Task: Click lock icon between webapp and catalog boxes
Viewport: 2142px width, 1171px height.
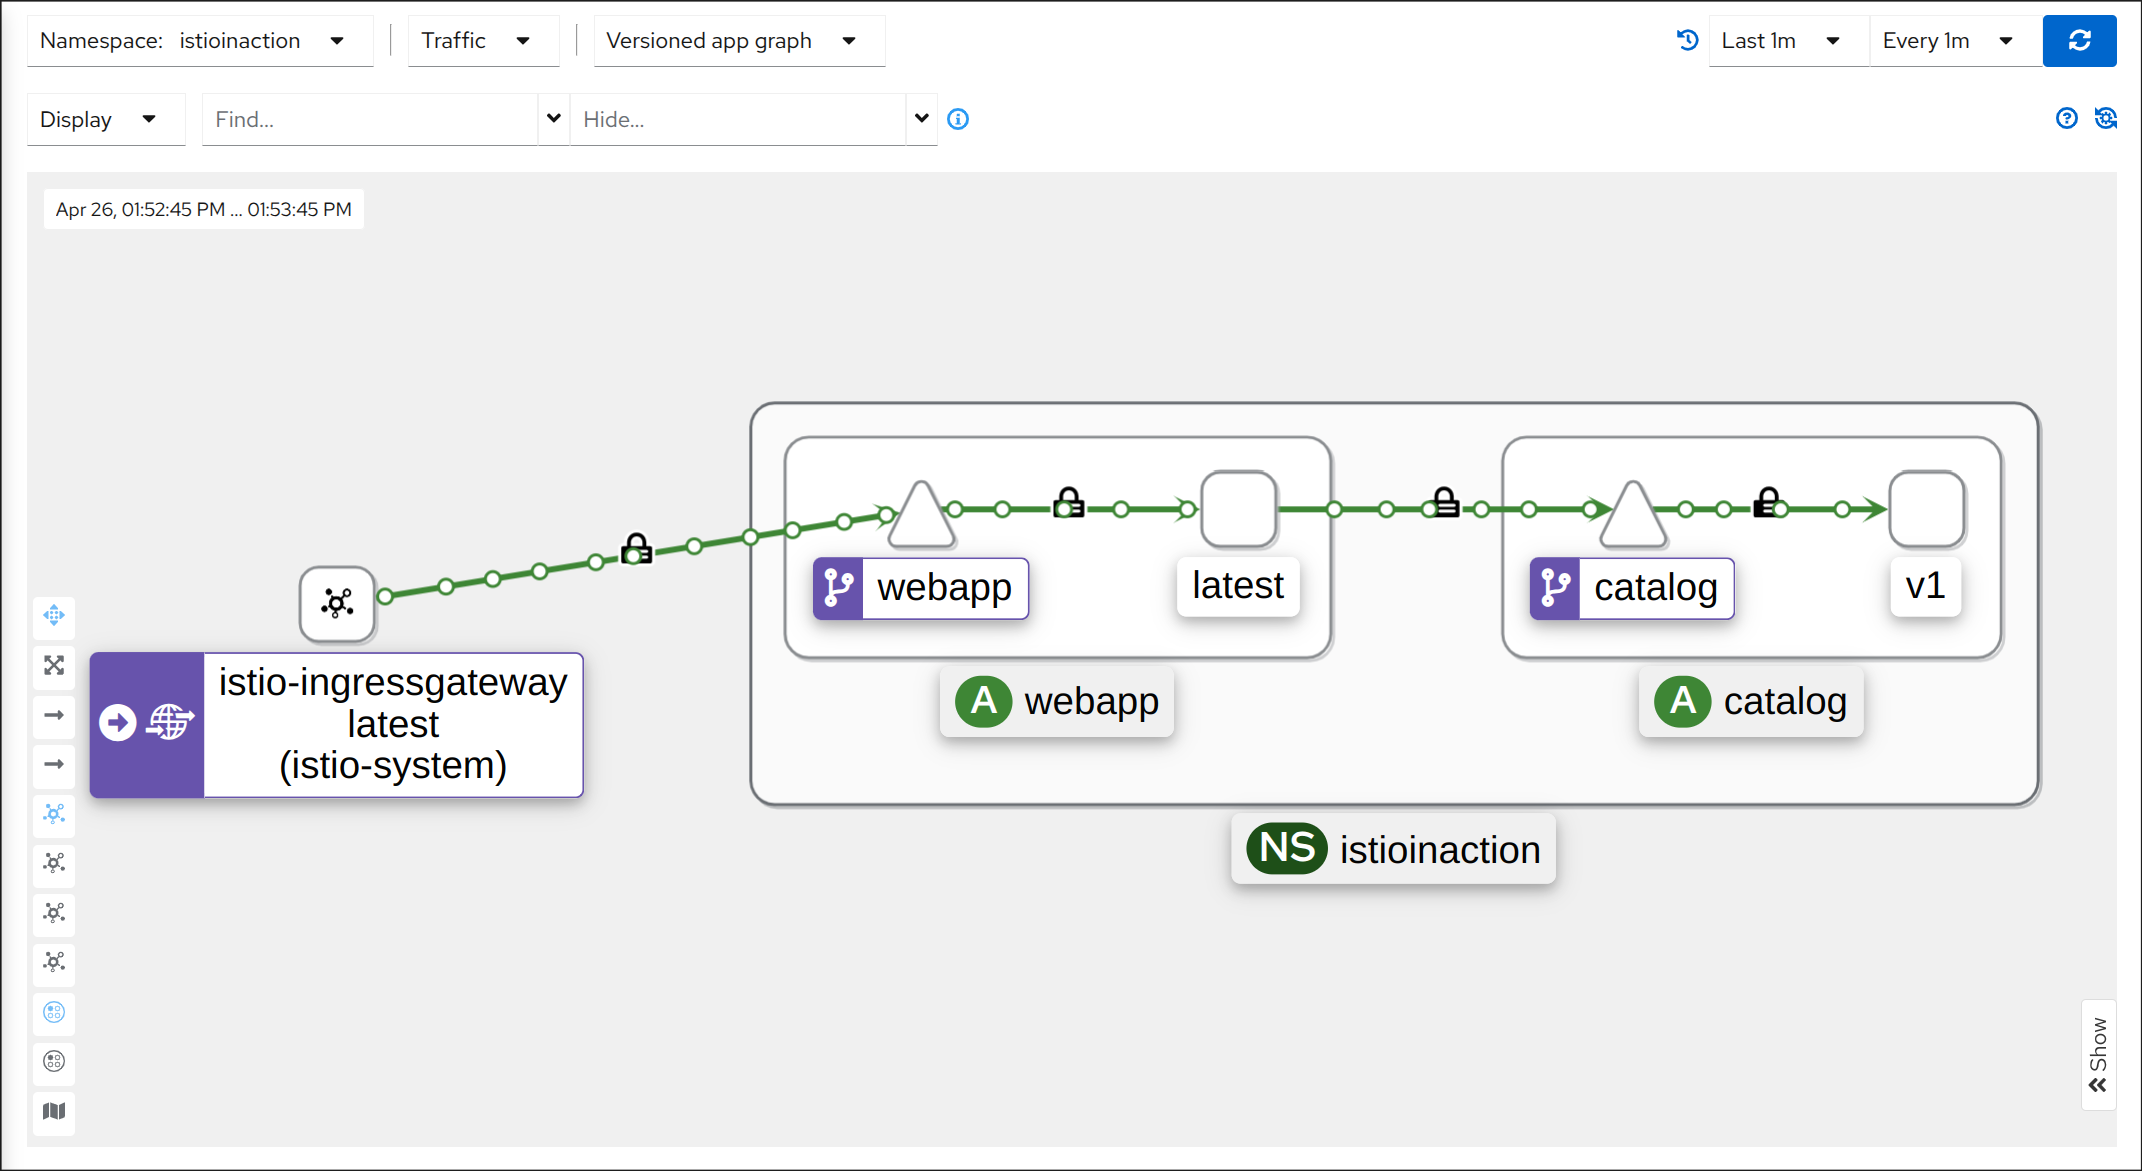Action: click(x=1446, y=502)
